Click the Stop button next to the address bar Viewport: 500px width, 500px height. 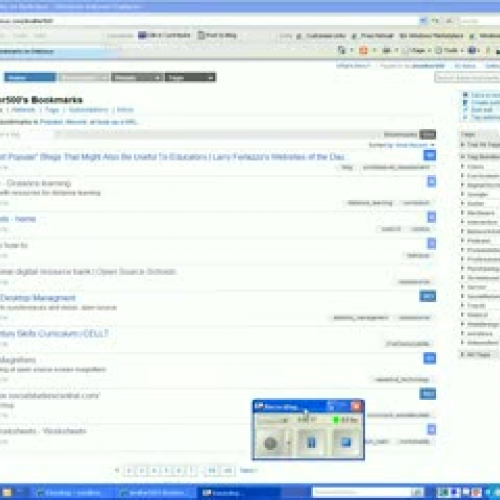pyautogui.click(x=449, y=21)
